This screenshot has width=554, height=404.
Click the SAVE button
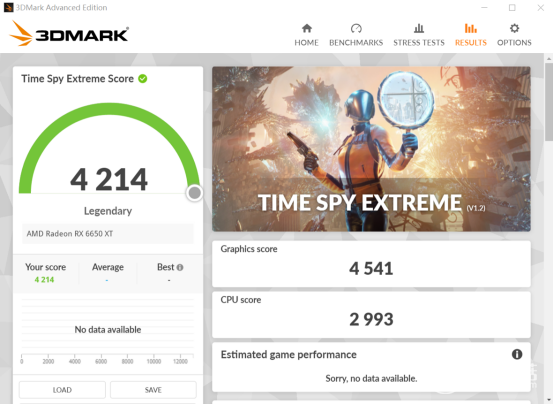pos(153,390)
